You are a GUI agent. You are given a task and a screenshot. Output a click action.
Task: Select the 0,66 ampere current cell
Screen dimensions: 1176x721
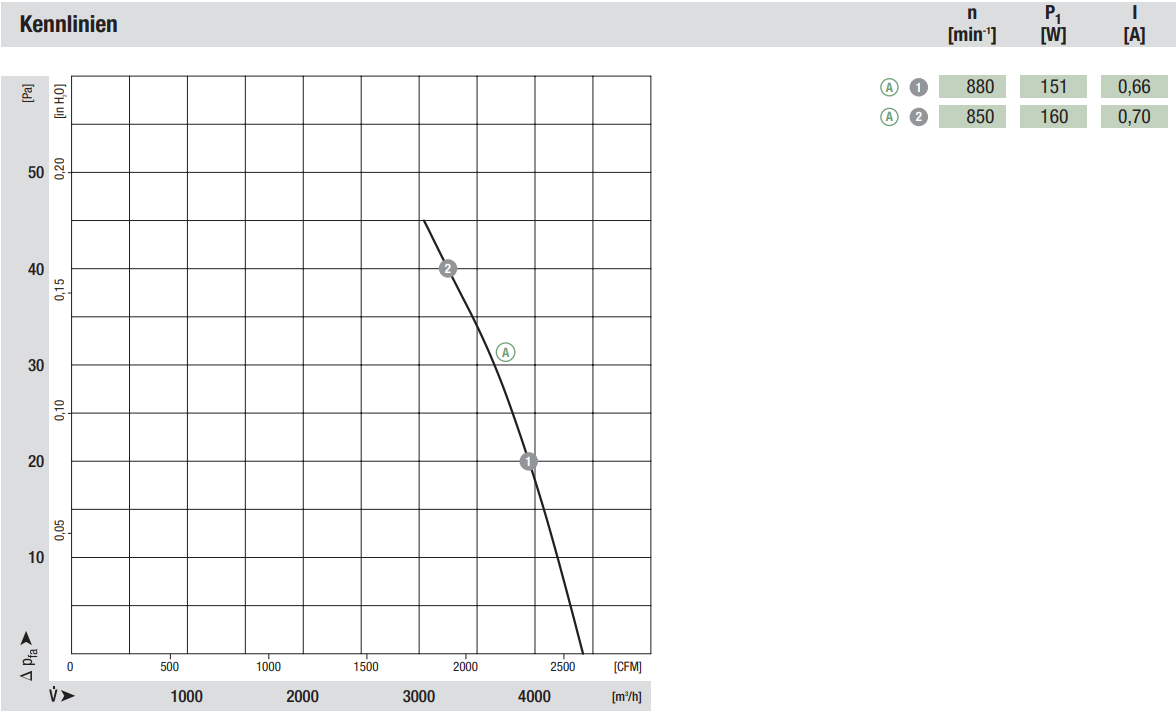click(x=1134, y=87)
